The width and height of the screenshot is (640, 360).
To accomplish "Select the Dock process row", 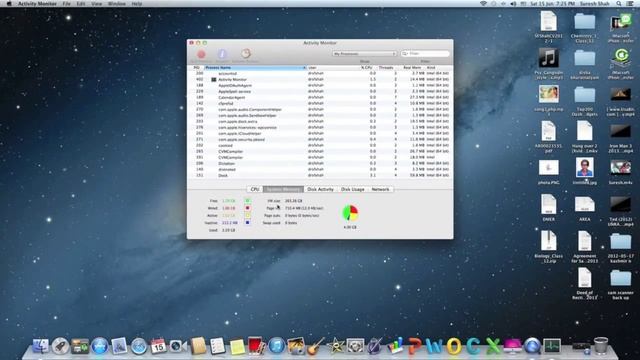I will pyautogui.click(x=320, y=175).
